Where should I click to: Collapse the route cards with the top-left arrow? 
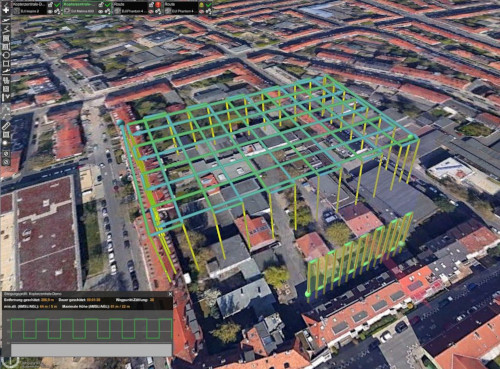click(6, 4)
